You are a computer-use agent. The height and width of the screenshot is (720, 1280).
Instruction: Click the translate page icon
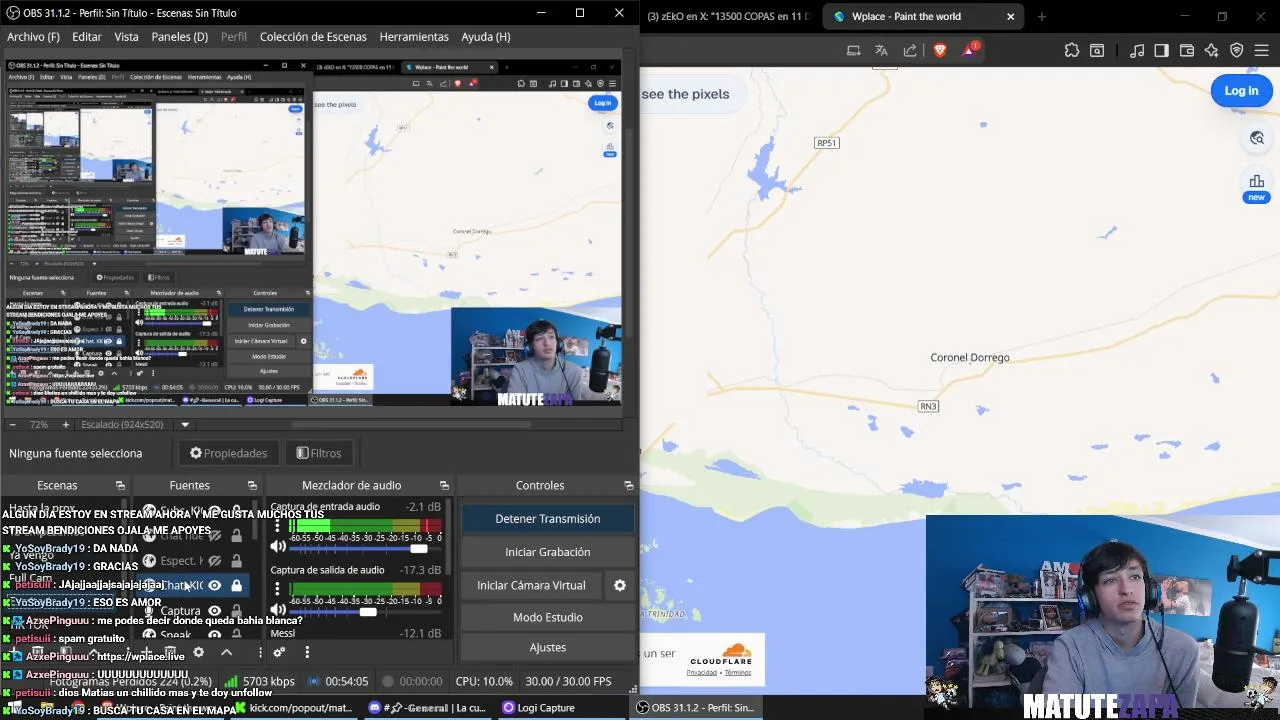[881, 50]
